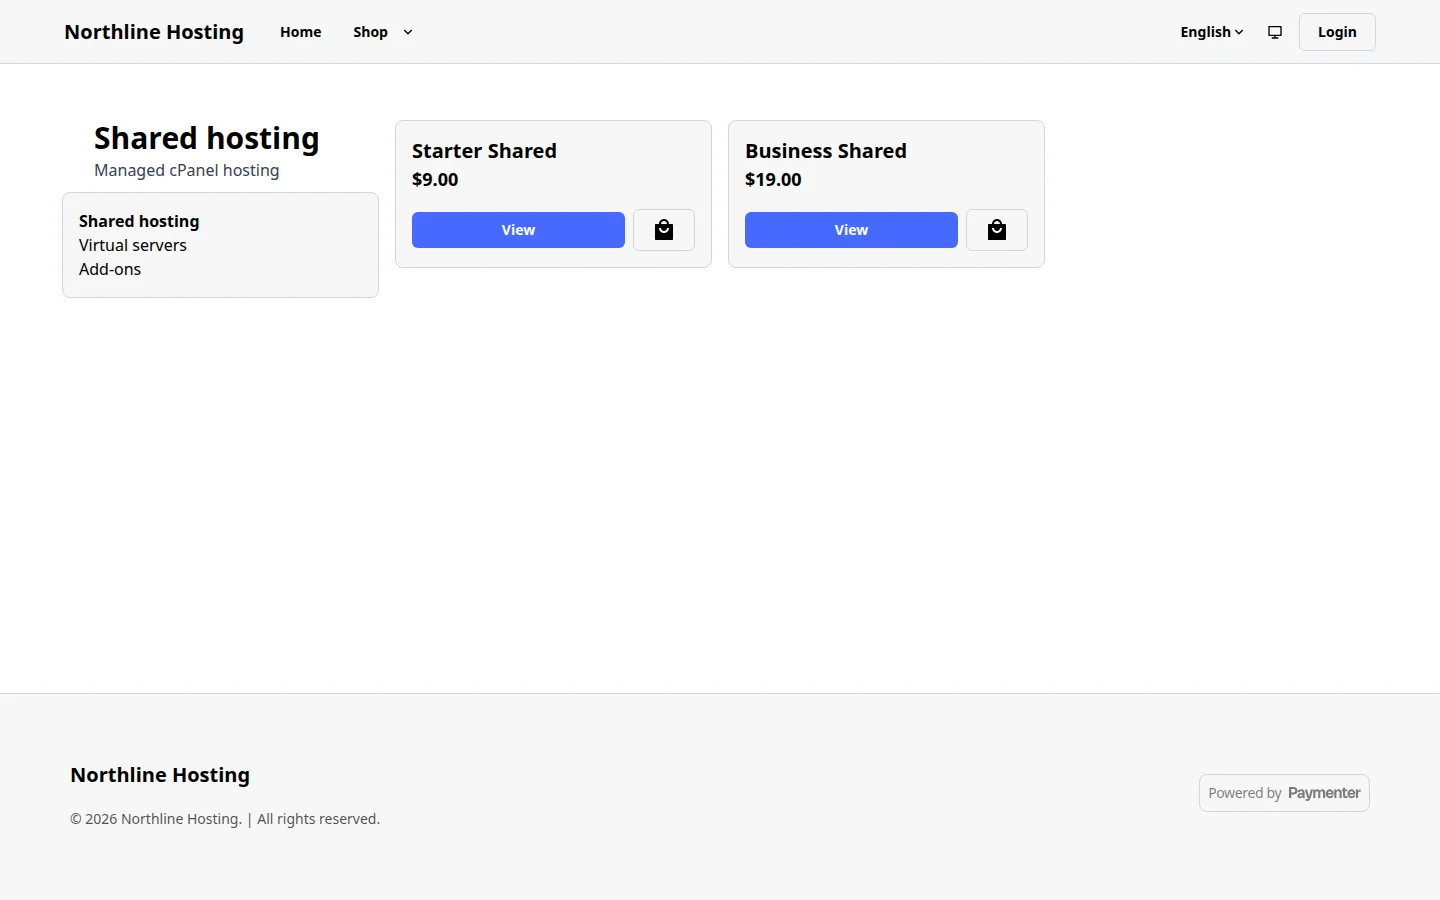Click the $19.00 price
Viewport: 1440px width, 900px height.
click(x=773, y=180)
